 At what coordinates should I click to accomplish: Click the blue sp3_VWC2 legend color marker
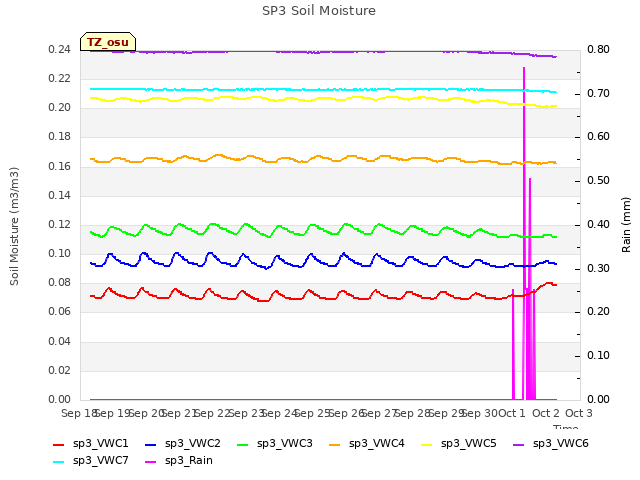tap(151, 444)
